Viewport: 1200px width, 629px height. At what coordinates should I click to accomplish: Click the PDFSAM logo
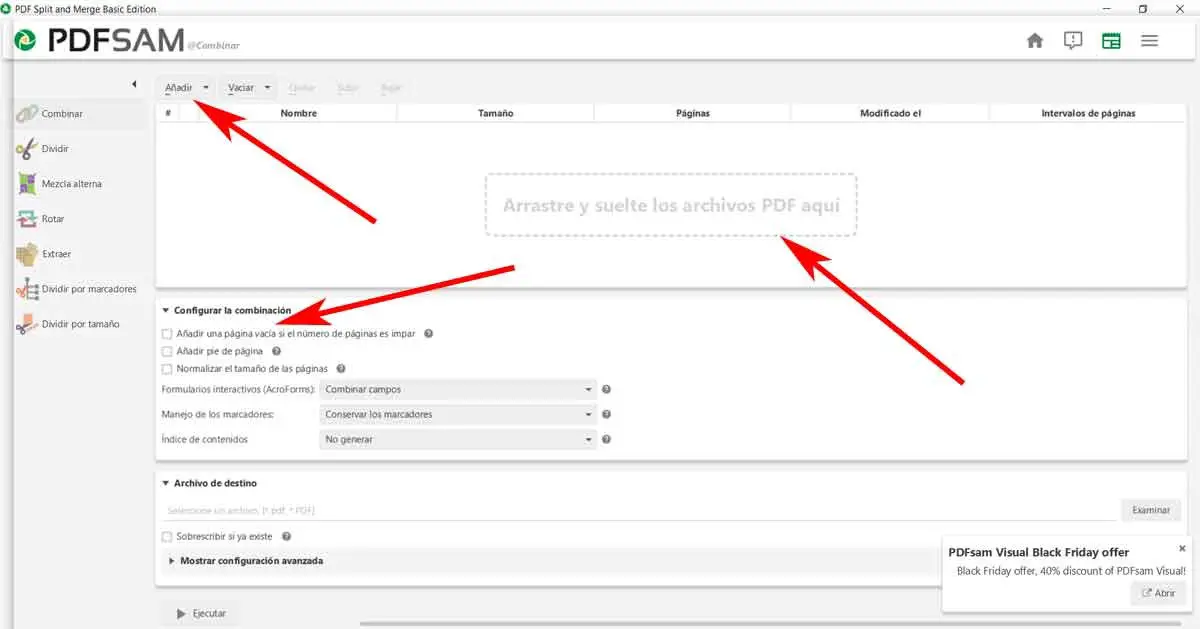pos(100,41)
